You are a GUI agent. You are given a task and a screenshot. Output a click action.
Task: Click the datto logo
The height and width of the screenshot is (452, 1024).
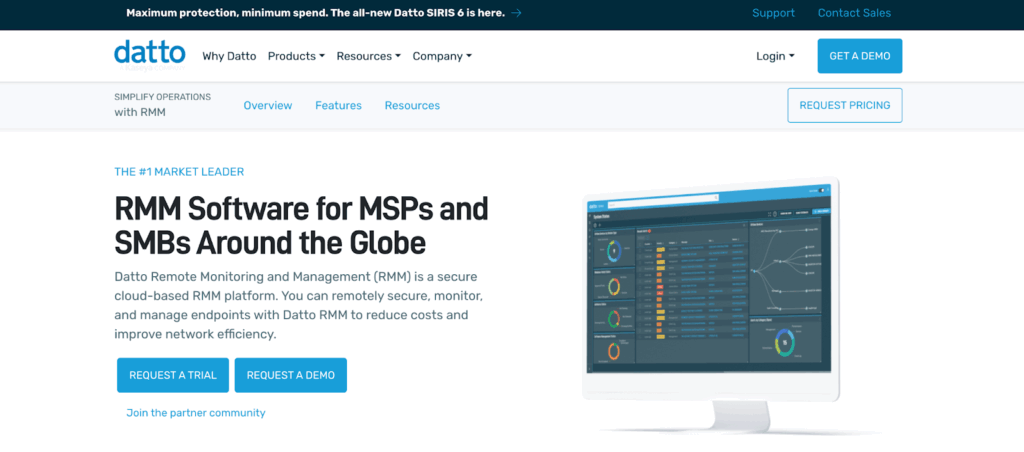[x=149, y=54]
